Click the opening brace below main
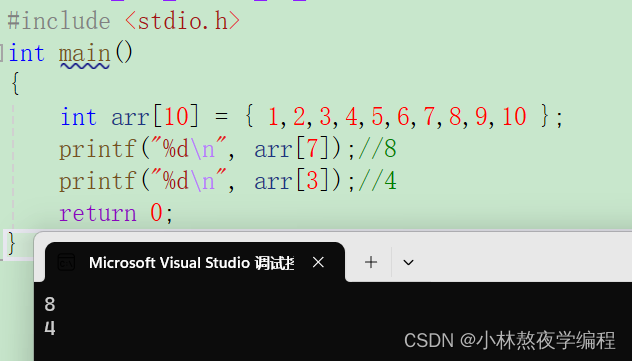This screenshot has width=632, height=361. pyautogui.click(x=15, y=84)
